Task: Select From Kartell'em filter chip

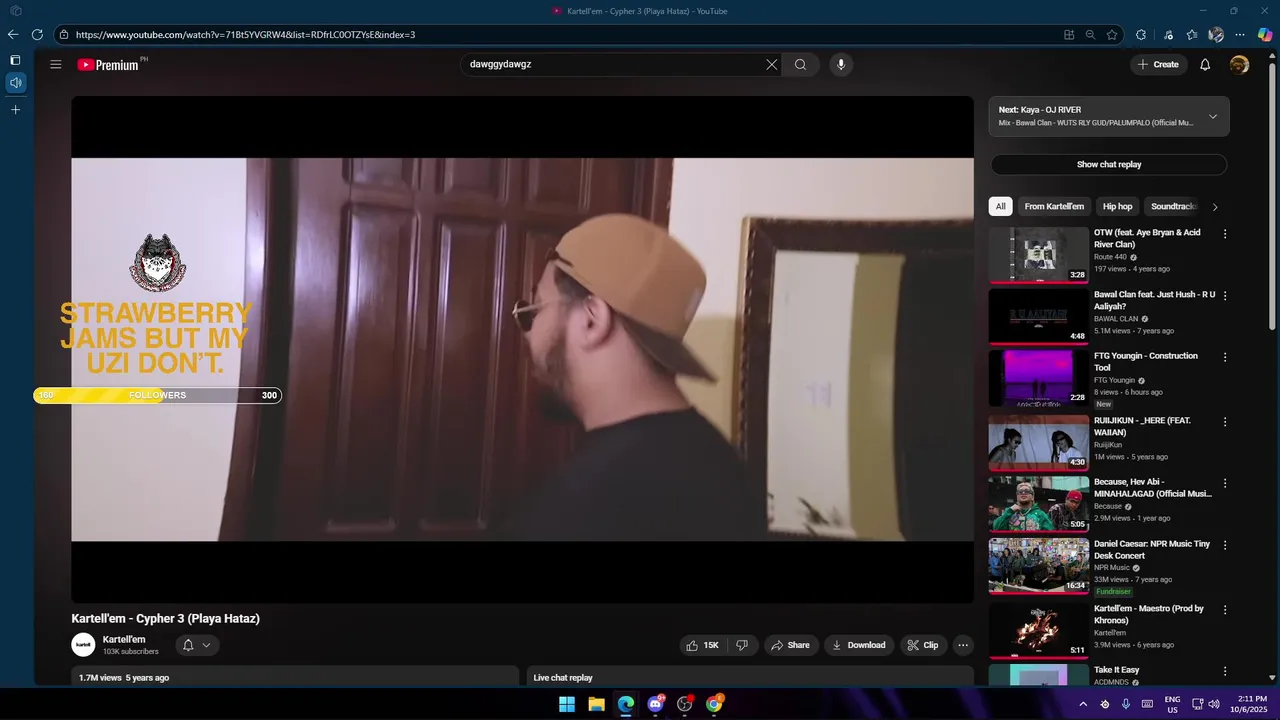Action: click(1054, 207)
